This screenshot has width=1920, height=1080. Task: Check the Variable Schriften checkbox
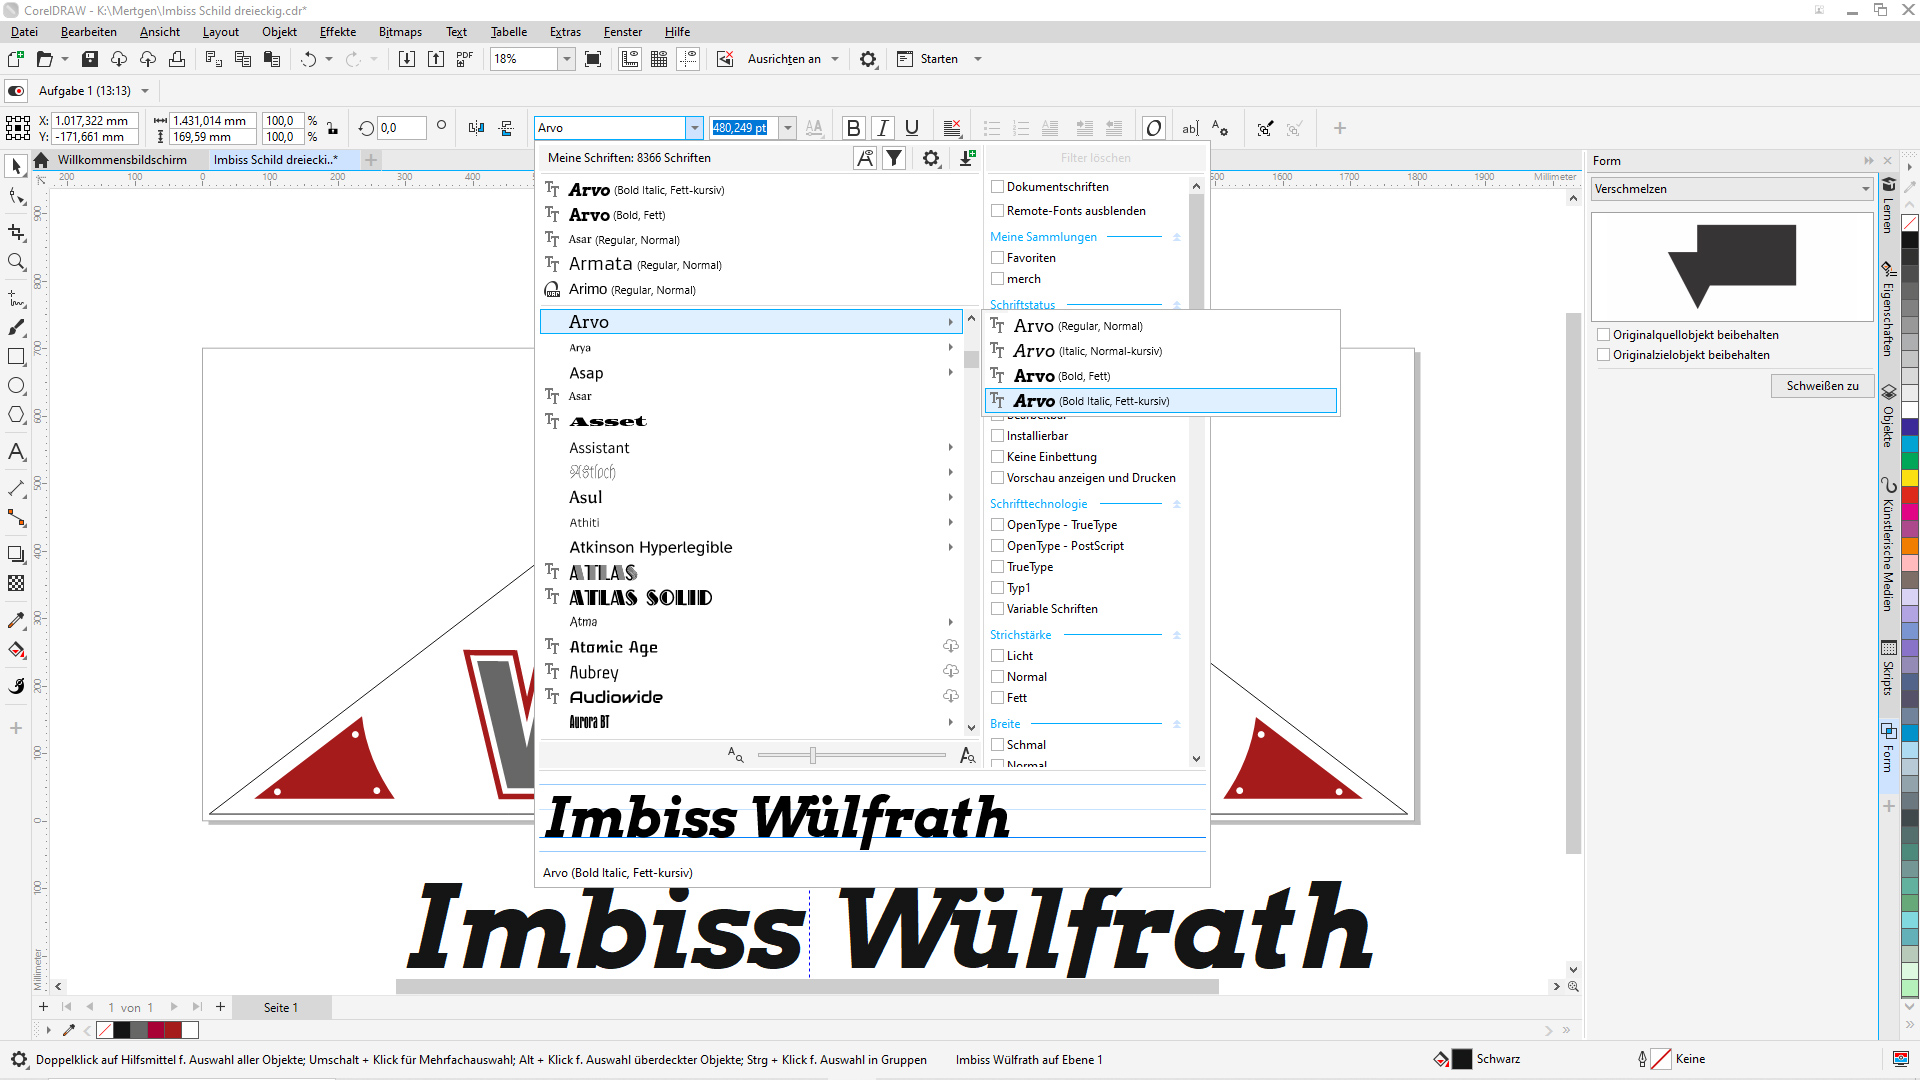pyautogui.click(x=997, y=609)
